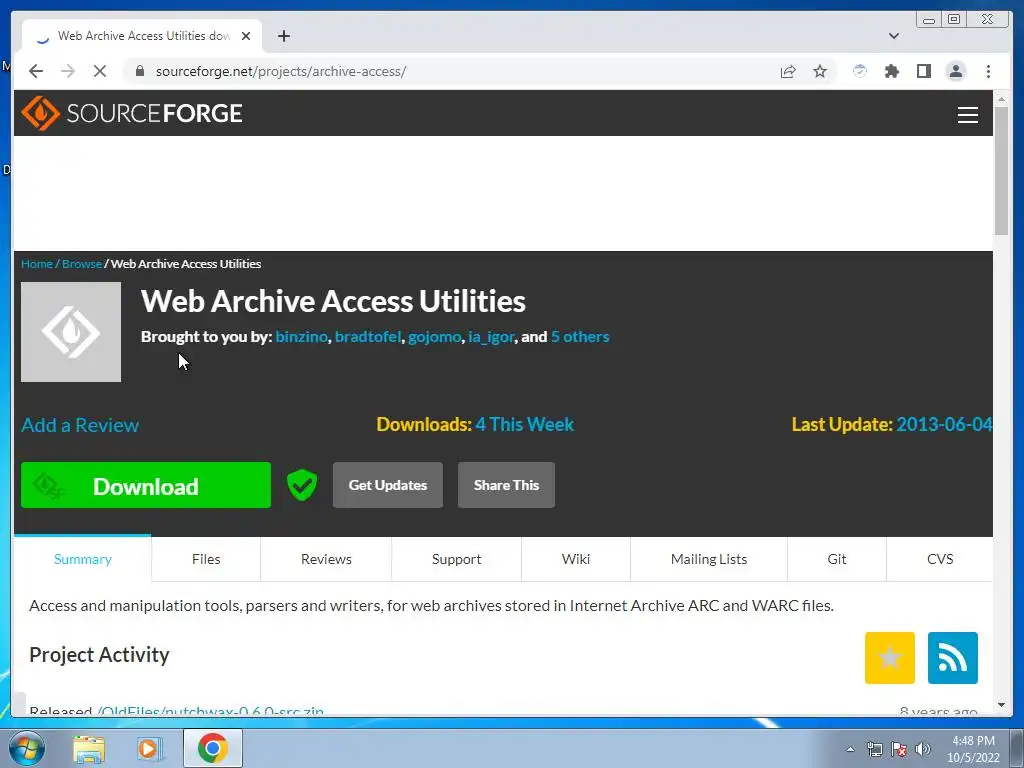The height and width of the screenshot is (768, 1024).
Task: Click the 'Web Archive Access Utilities' title
Action: pos(333,301)
